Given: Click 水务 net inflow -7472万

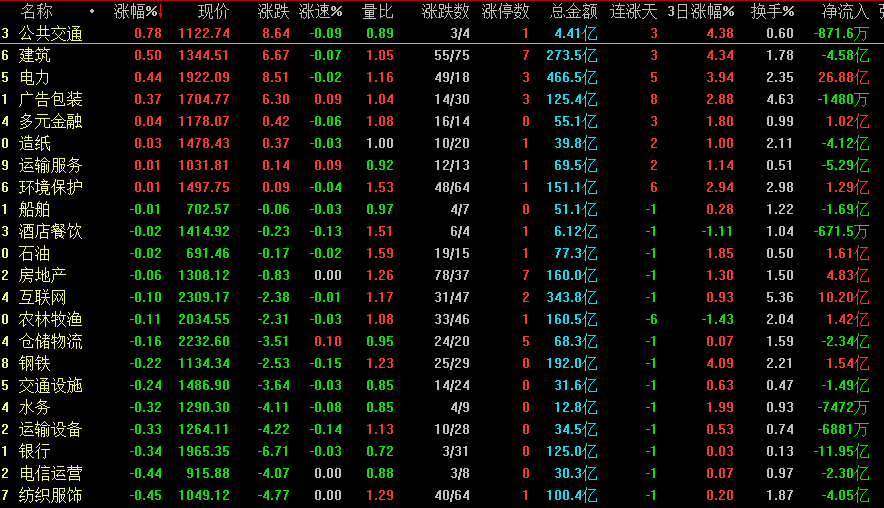Looking at the screenshot, I should click(843, 407).
